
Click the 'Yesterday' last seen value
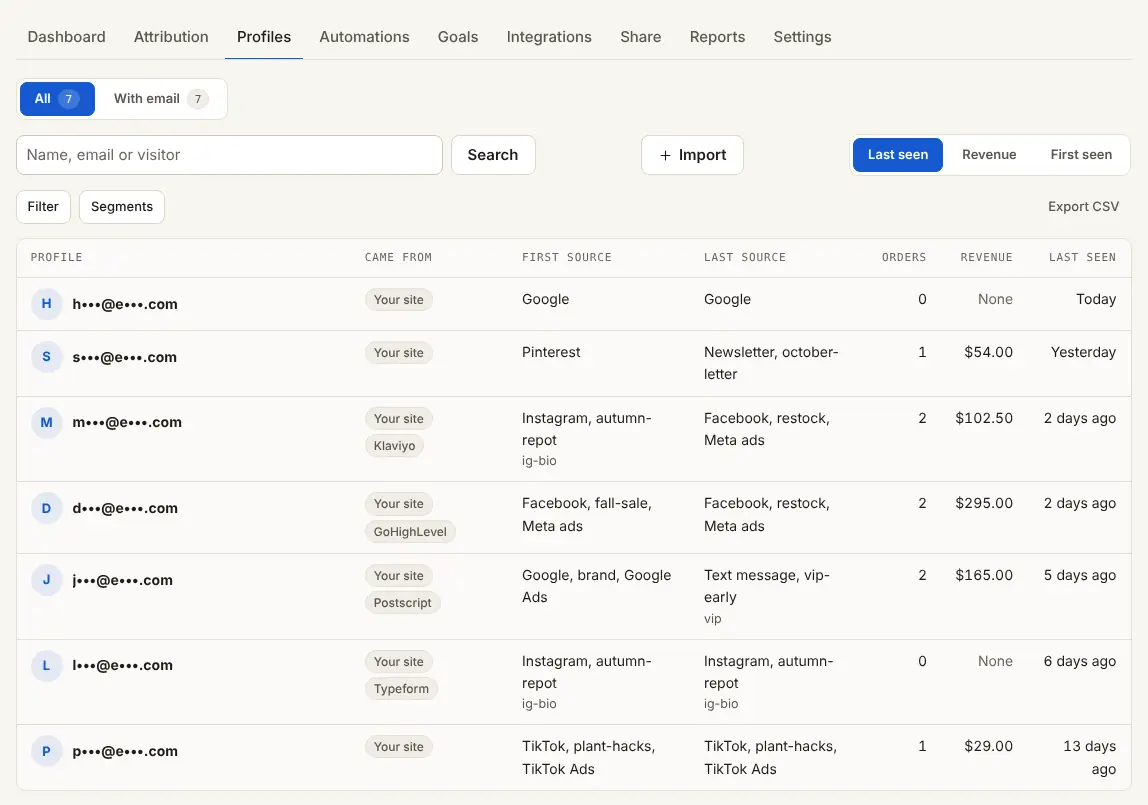(1083, 352)
